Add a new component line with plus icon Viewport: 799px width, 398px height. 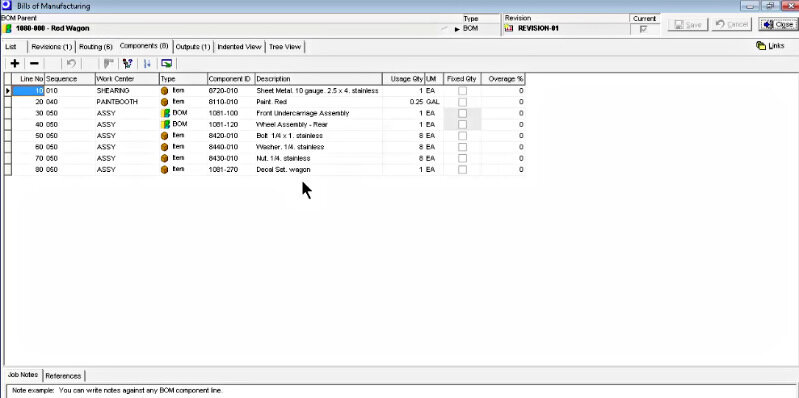(15, 64)
